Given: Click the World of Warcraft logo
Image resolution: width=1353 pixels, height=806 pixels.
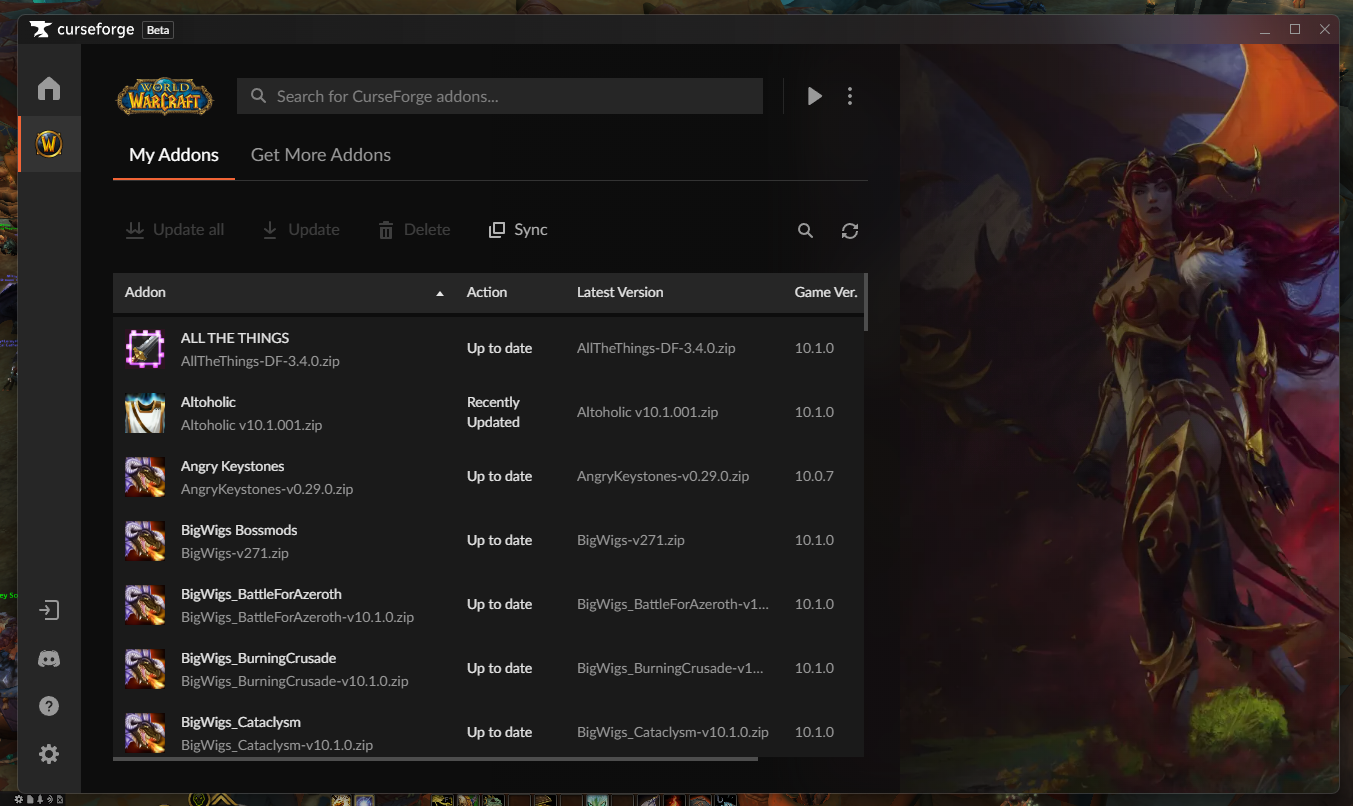Looking at the screenshot, I should pos(165,97).
